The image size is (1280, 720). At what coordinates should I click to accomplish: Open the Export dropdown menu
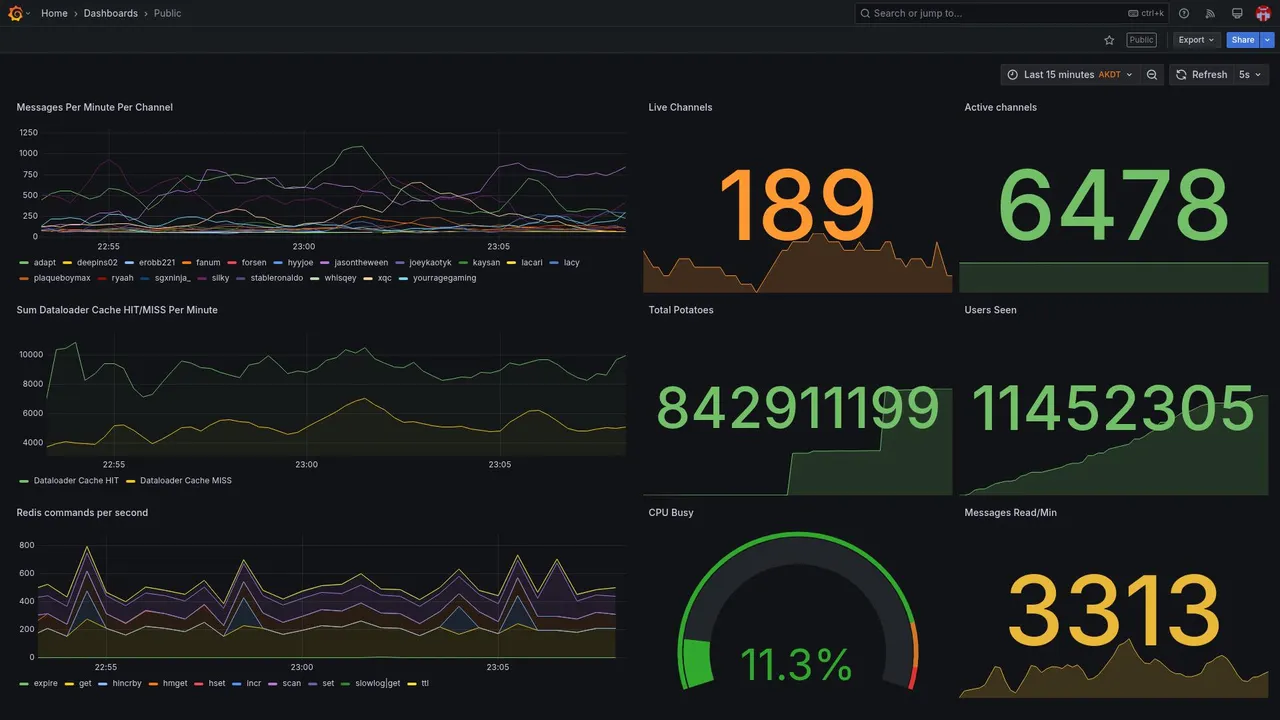click(1196, 40)
